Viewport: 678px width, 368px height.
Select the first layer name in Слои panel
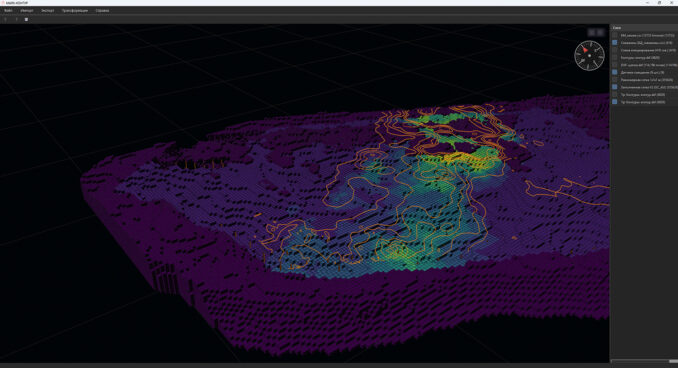pyautogui.click(x=647, y=35)
